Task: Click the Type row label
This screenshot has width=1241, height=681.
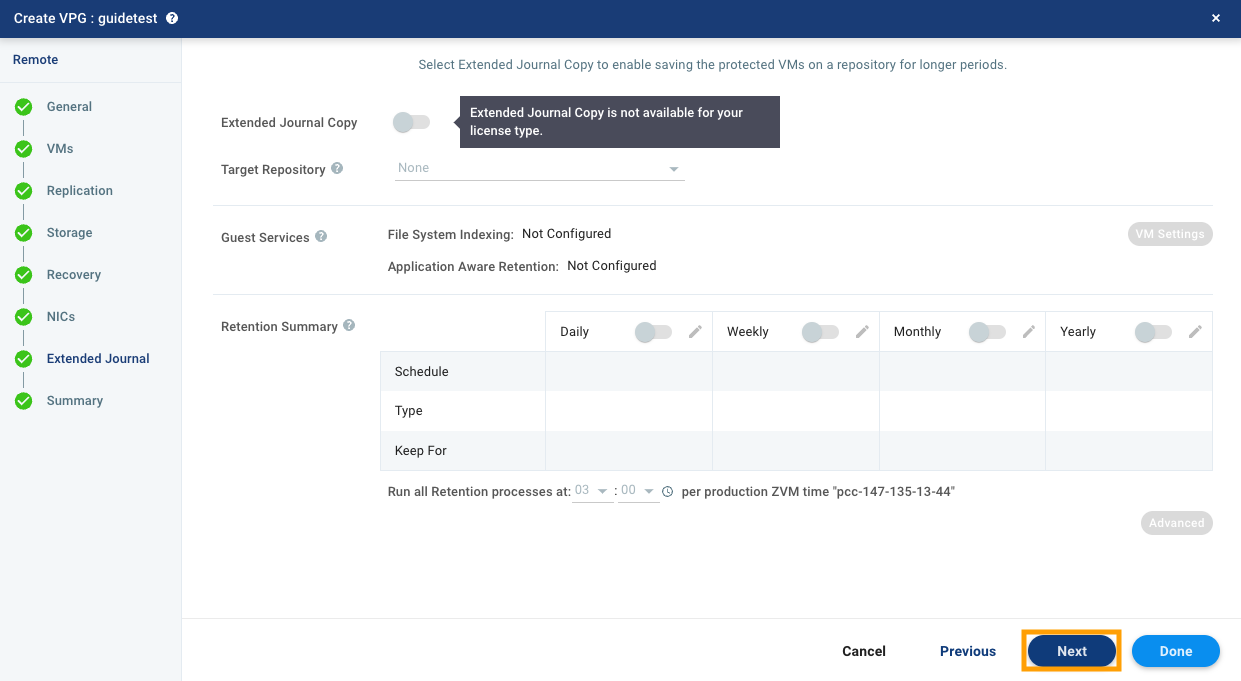Action: 409,411
